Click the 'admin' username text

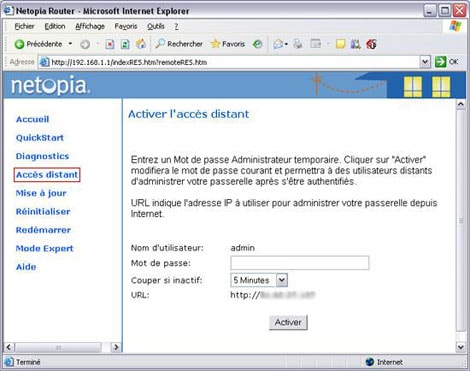click(243, 248)
